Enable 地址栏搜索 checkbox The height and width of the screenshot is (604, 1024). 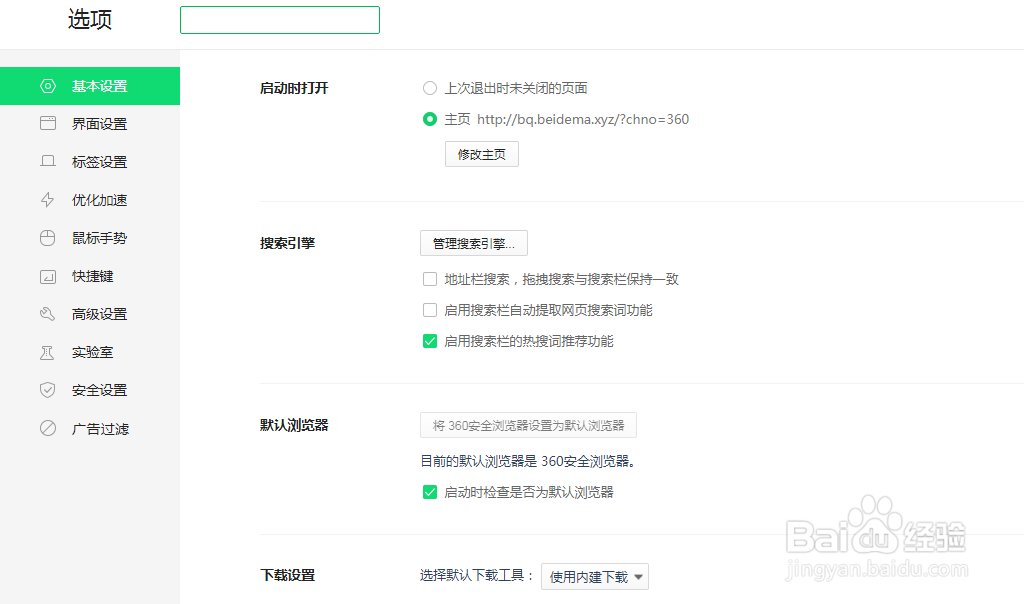pyautogui.click(x=430, y=279)
